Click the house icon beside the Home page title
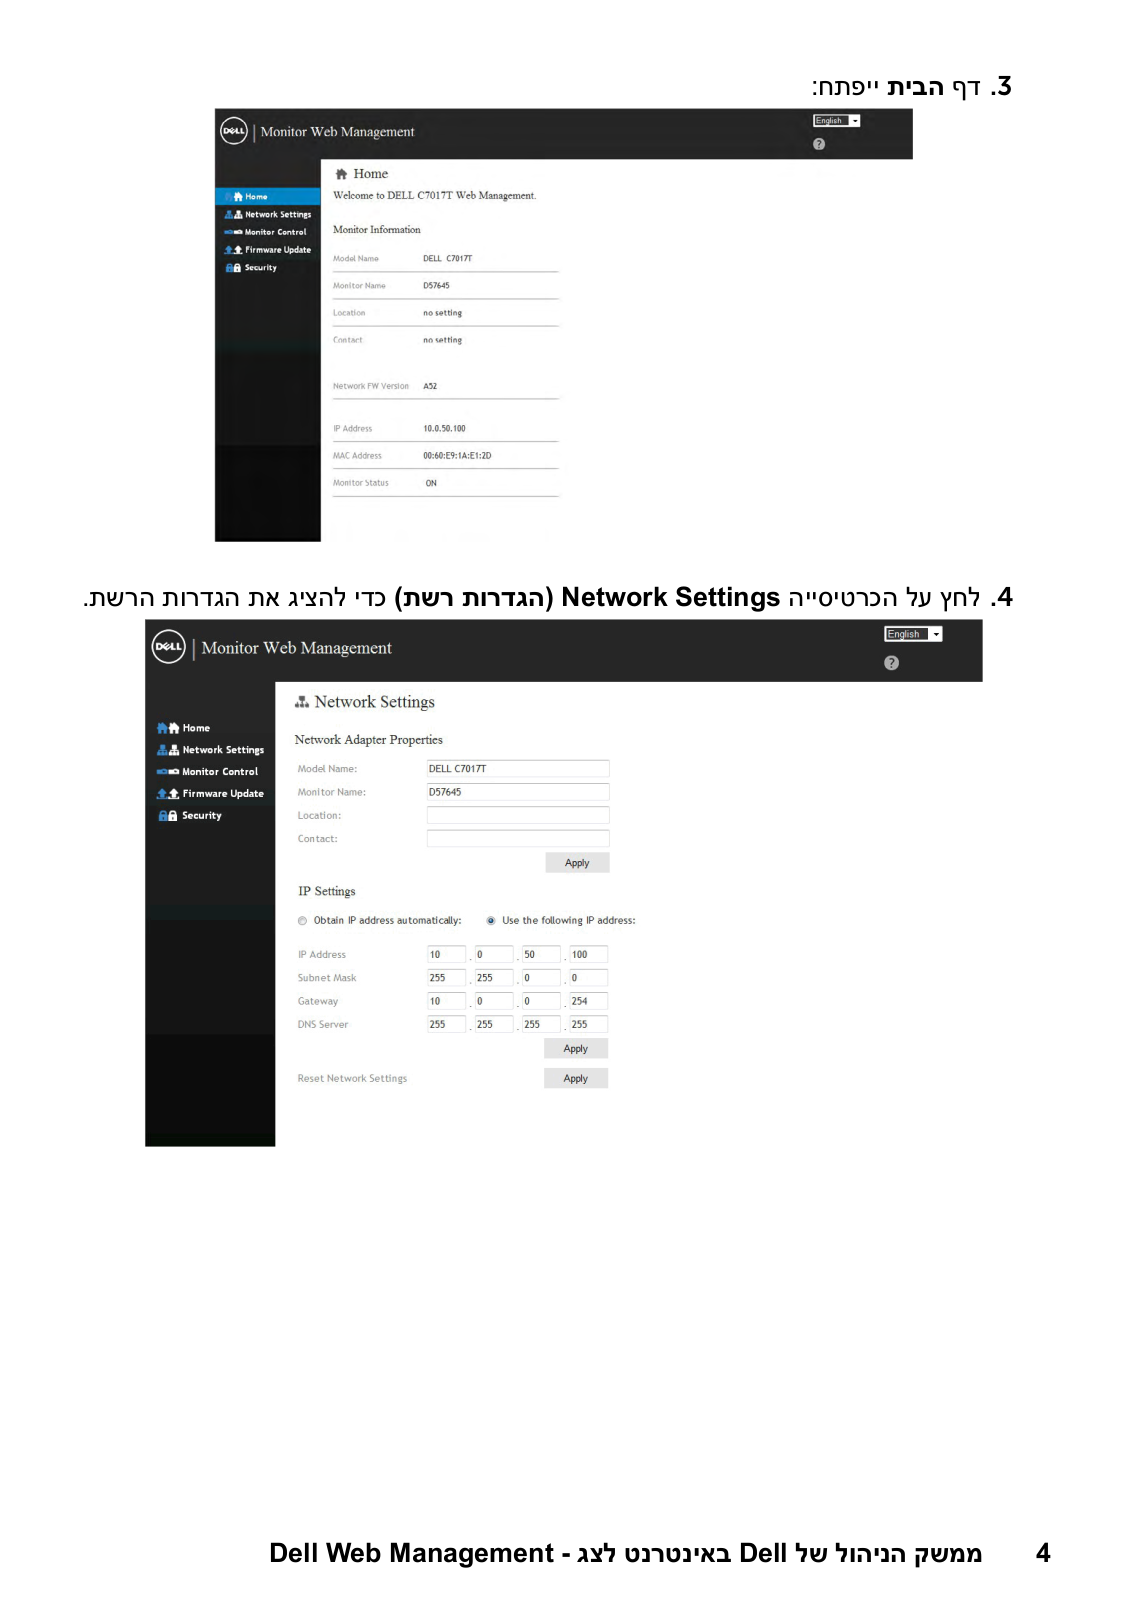The width and height of the screenshot is (1128, 1601). [x=341, y=174]
